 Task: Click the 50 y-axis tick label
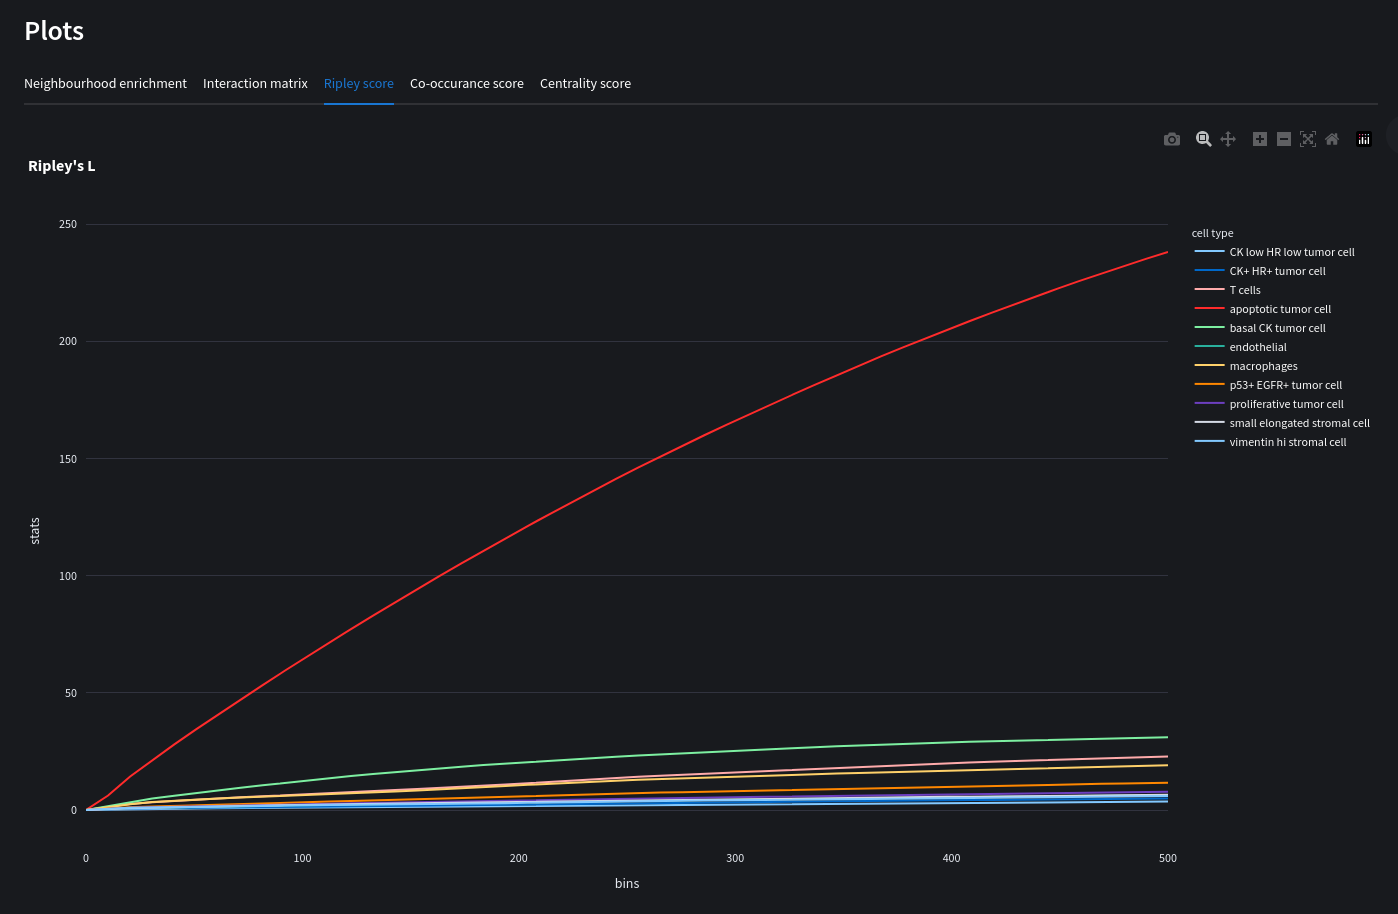point(71,693)
